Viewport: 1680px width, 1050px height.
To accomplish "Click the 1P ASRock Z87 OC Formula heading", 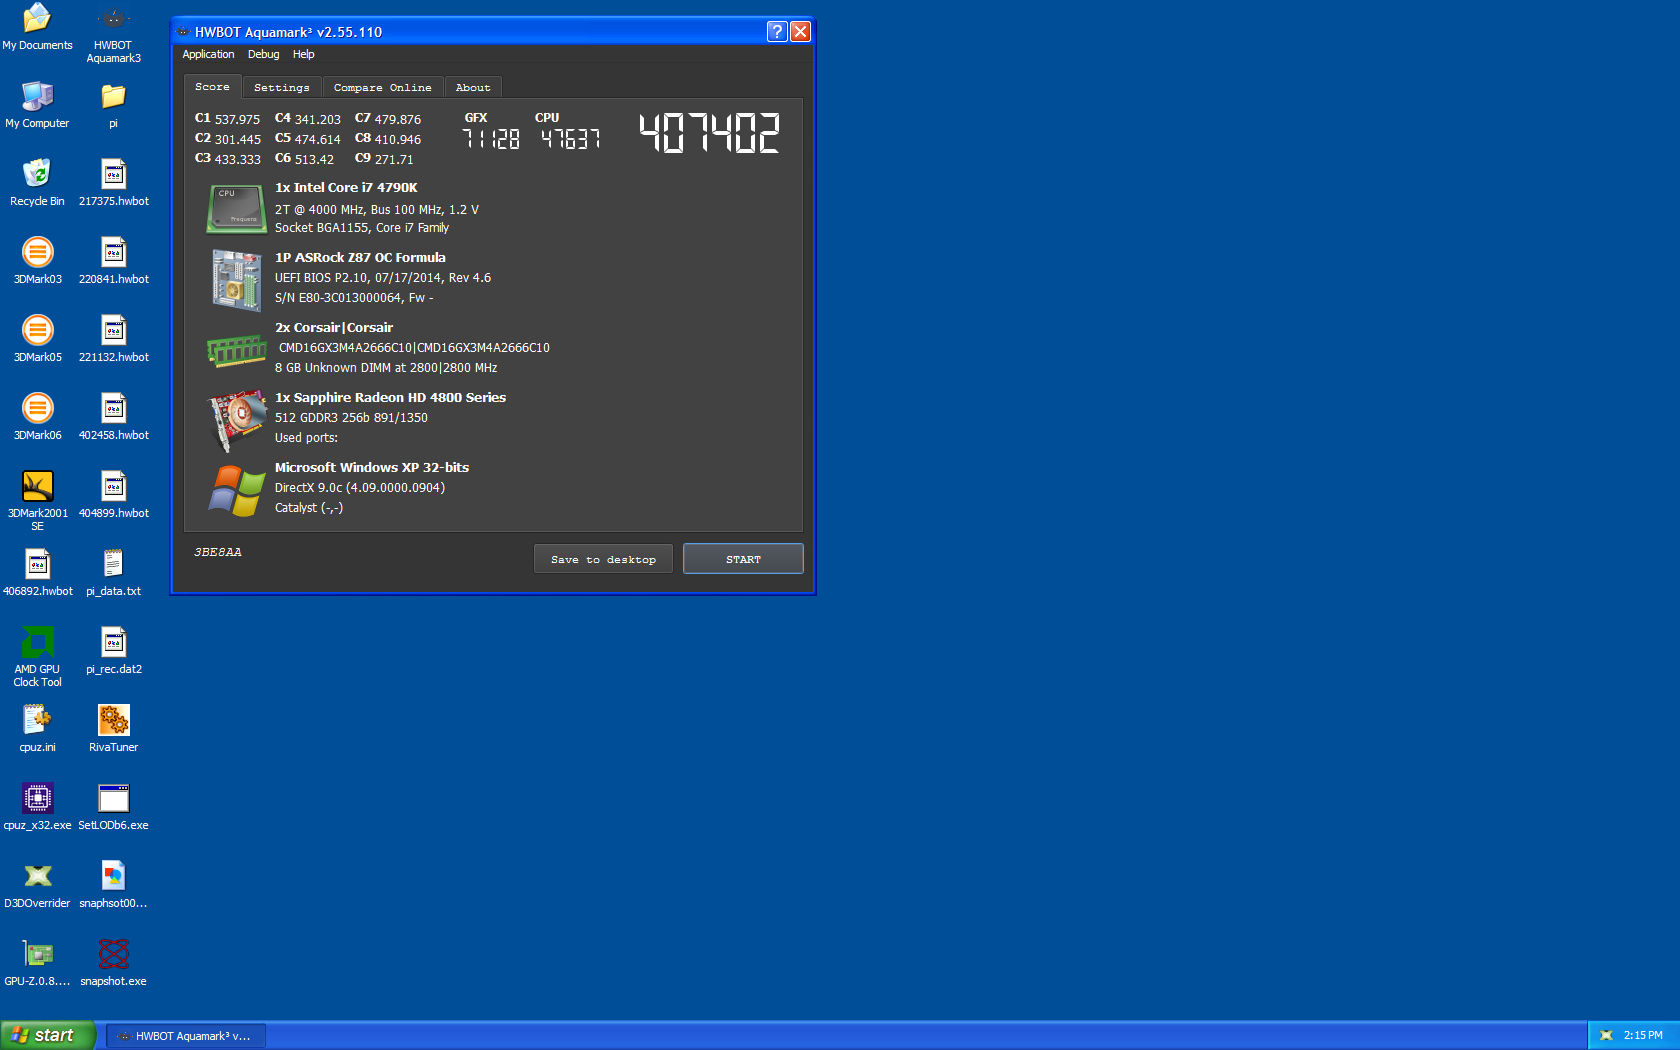I will (360, 258).
